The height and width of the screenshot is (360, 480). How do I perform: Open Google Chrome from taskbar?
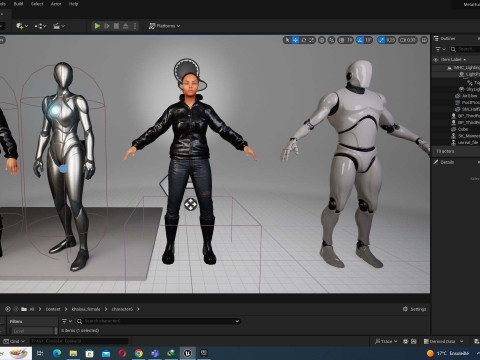[139, 353]
